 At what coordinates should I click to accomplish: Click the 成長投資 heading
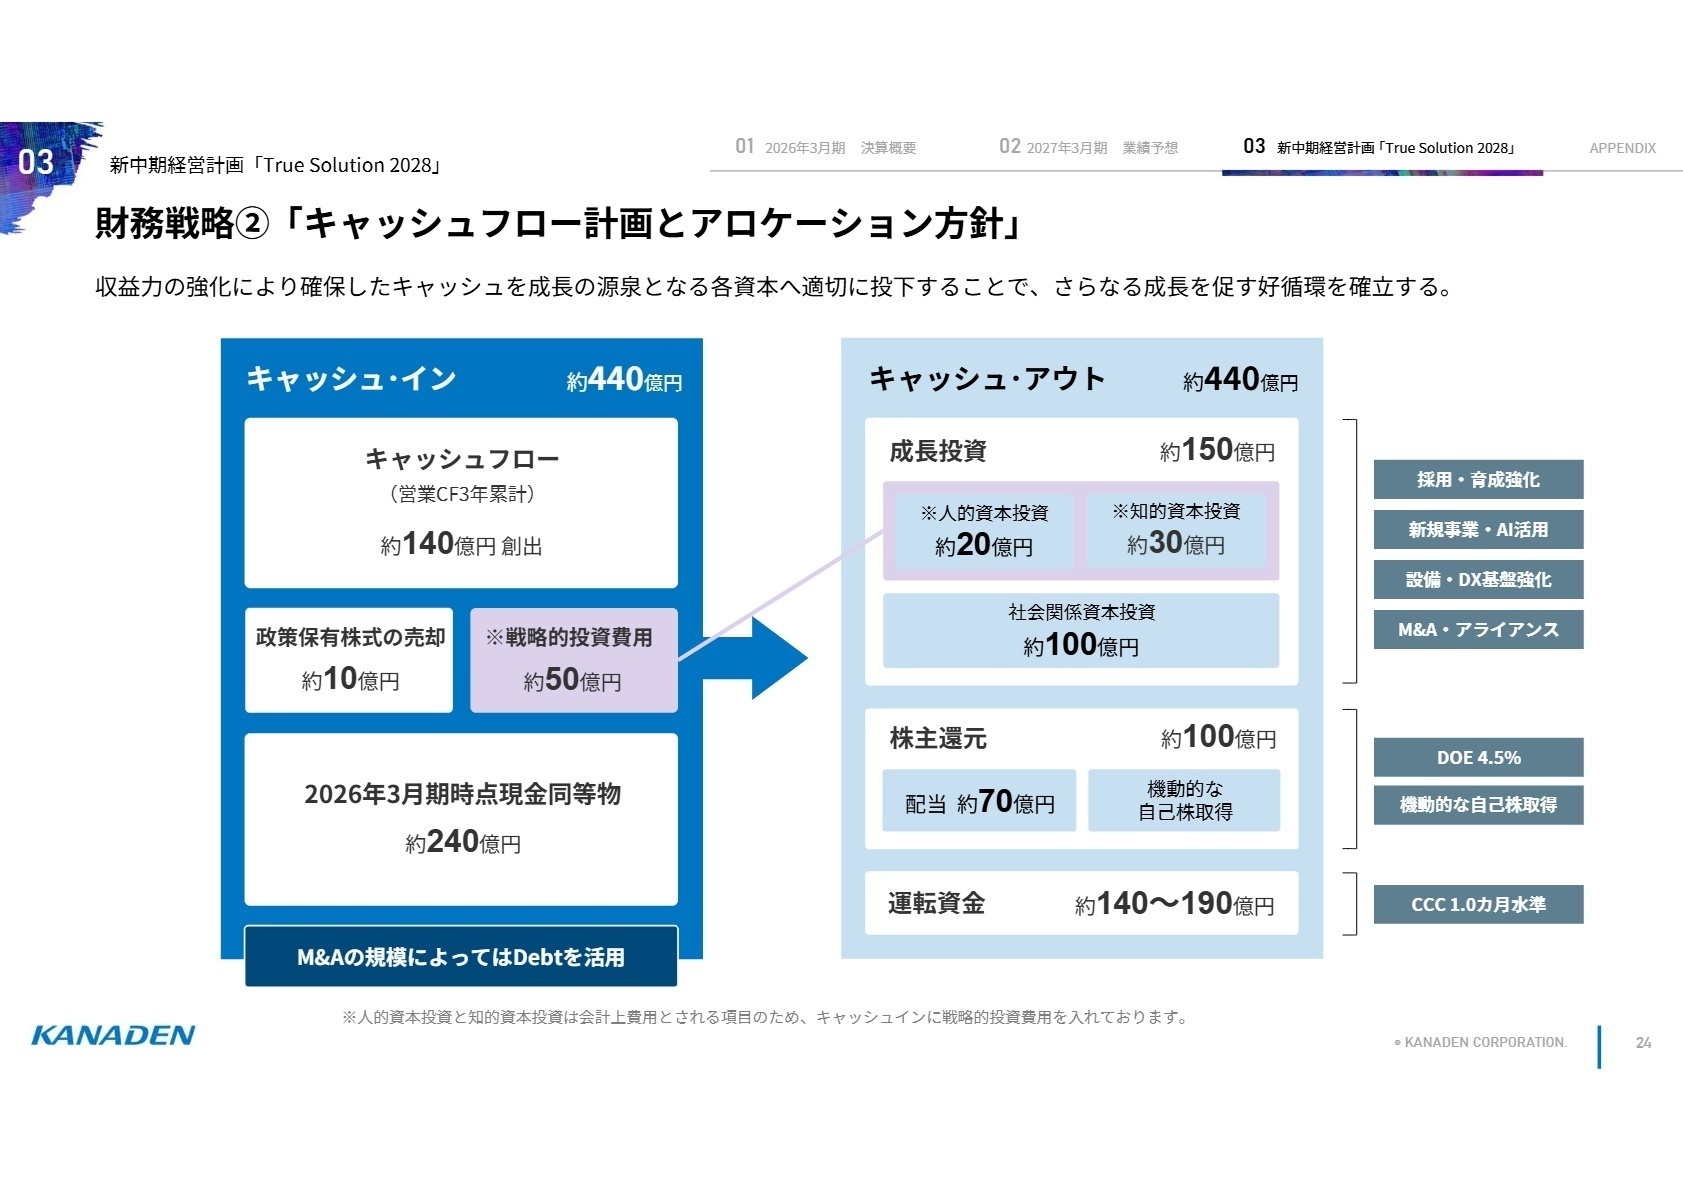click(938, 451)
